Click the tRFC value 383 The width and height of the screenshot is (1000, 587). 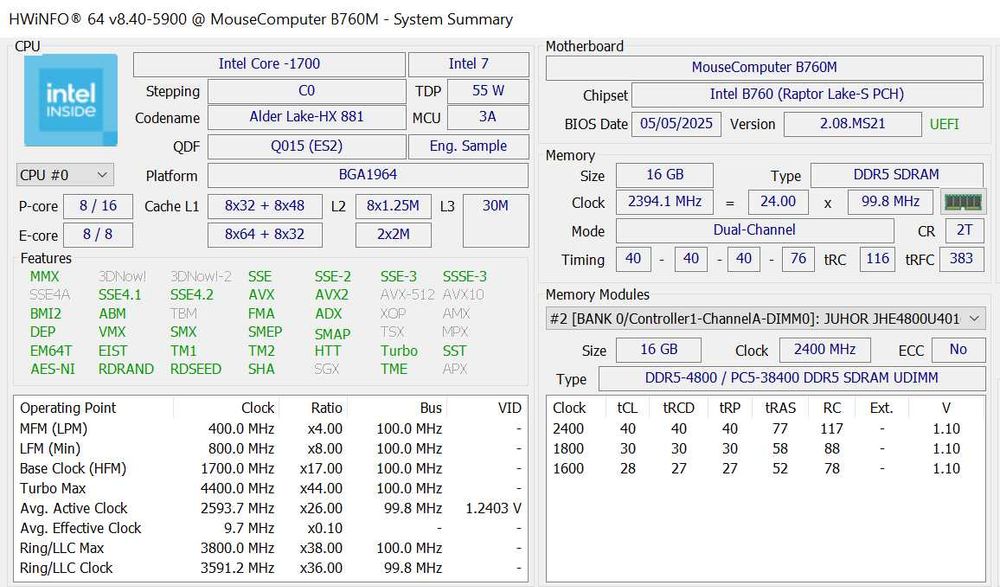click(961, 259)
